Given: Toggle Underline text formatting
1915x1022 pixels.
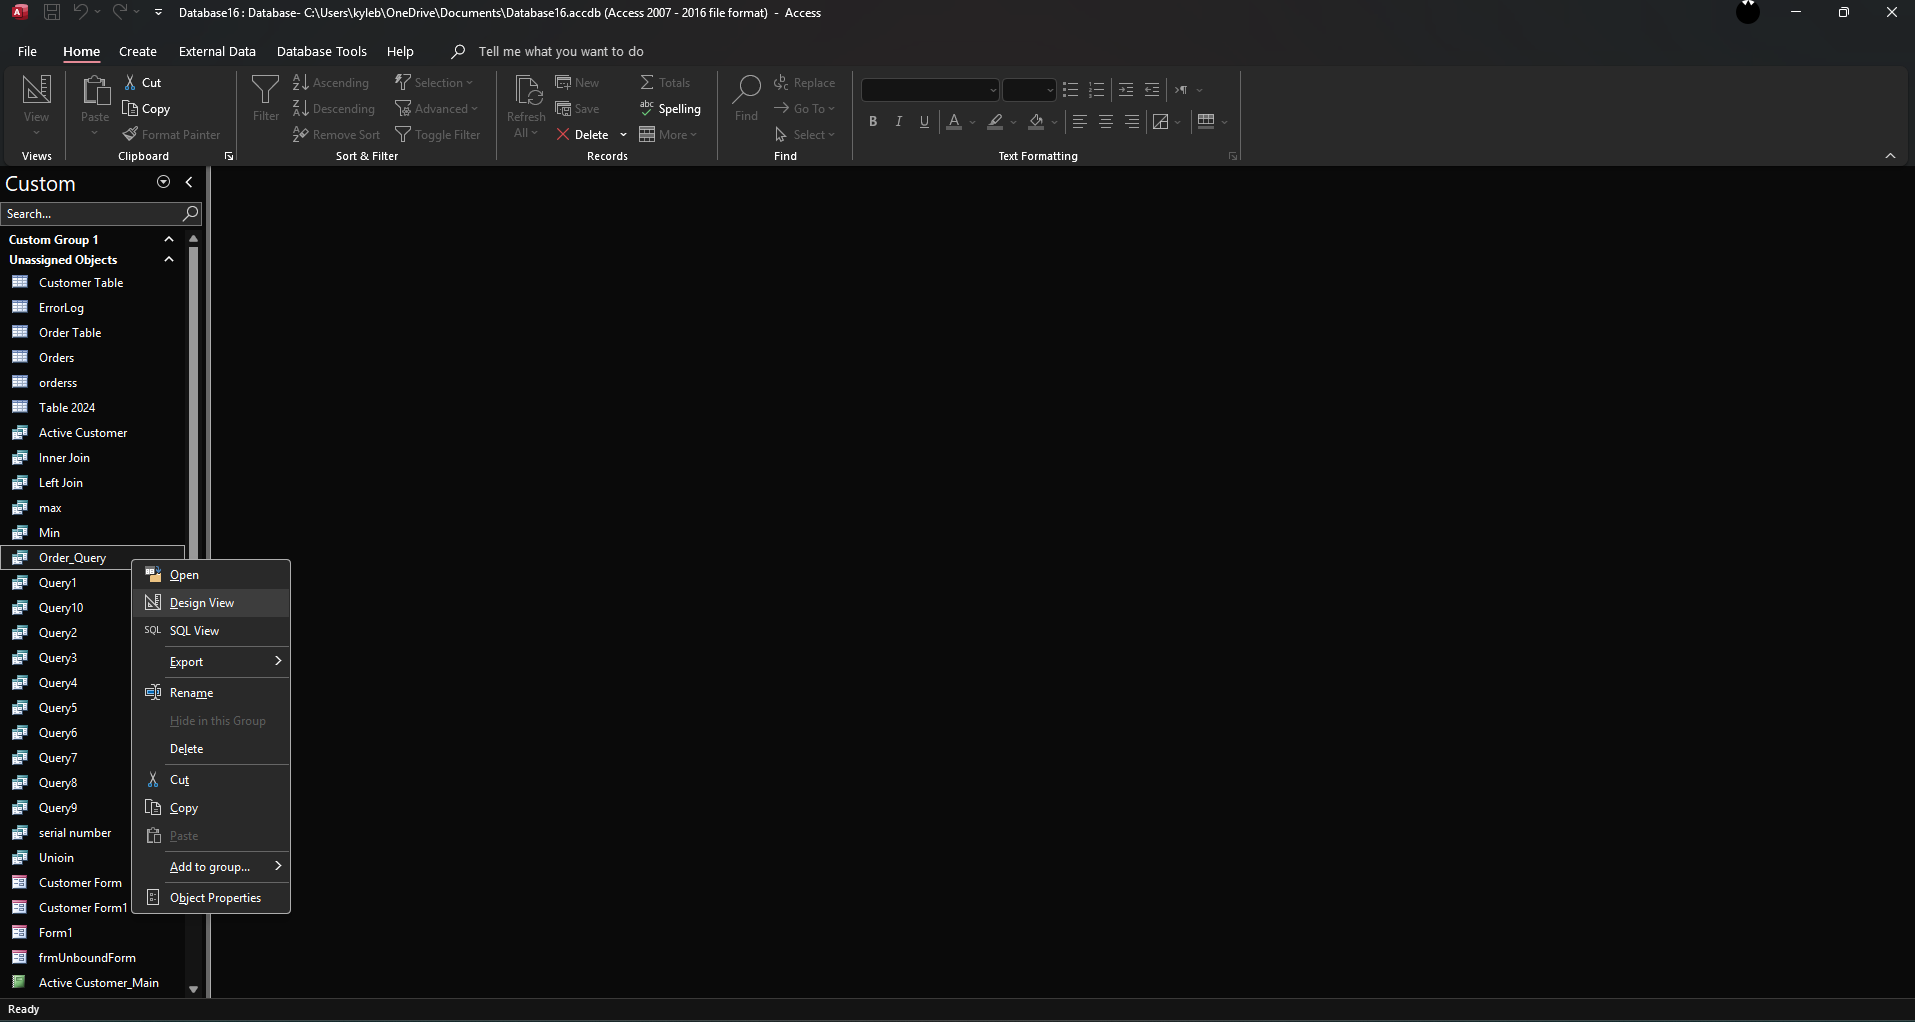Looking at the screenshot, I should pos(924,122).
